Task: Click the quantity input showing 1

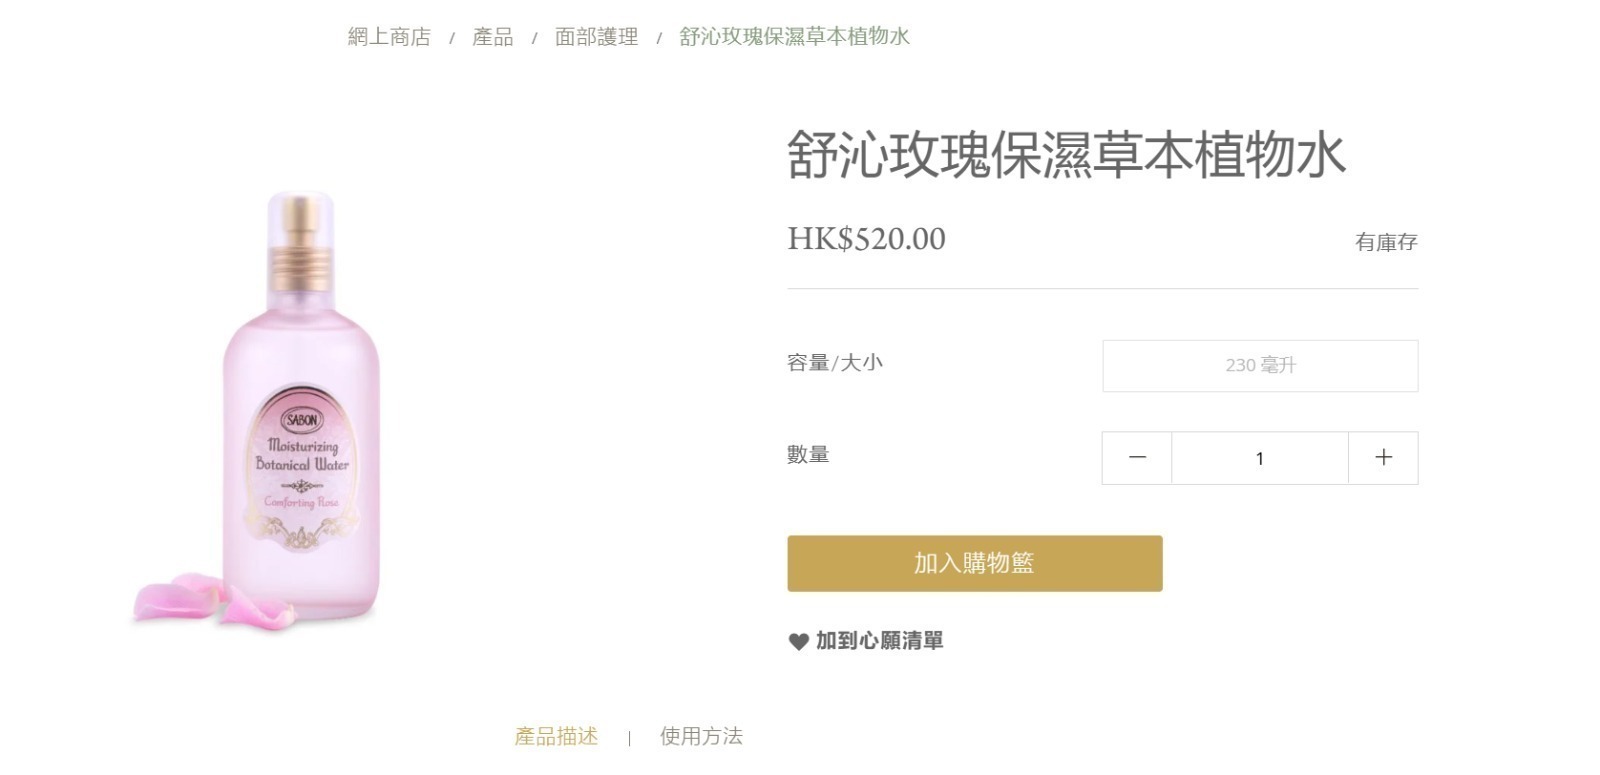Action: (x=1260, y=457)
